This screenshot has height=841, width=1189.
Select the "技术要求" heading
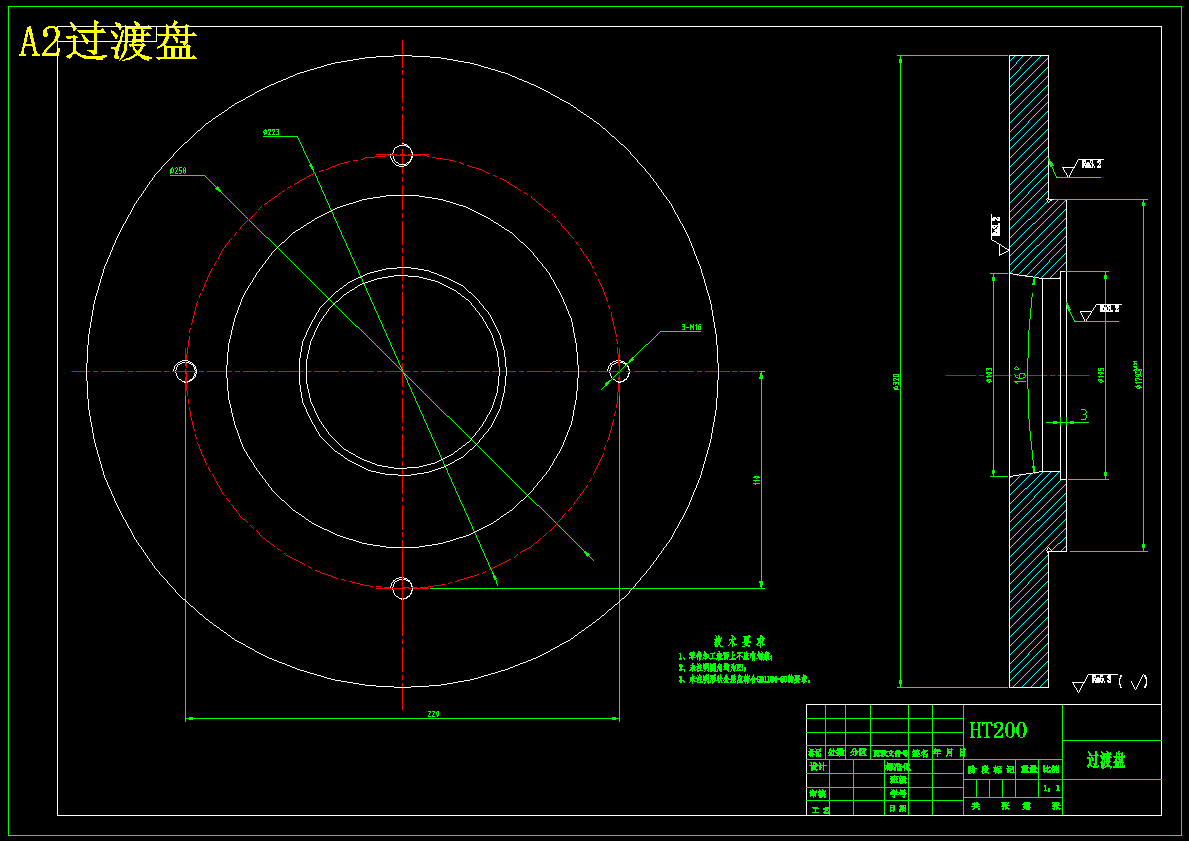(739, 642)
